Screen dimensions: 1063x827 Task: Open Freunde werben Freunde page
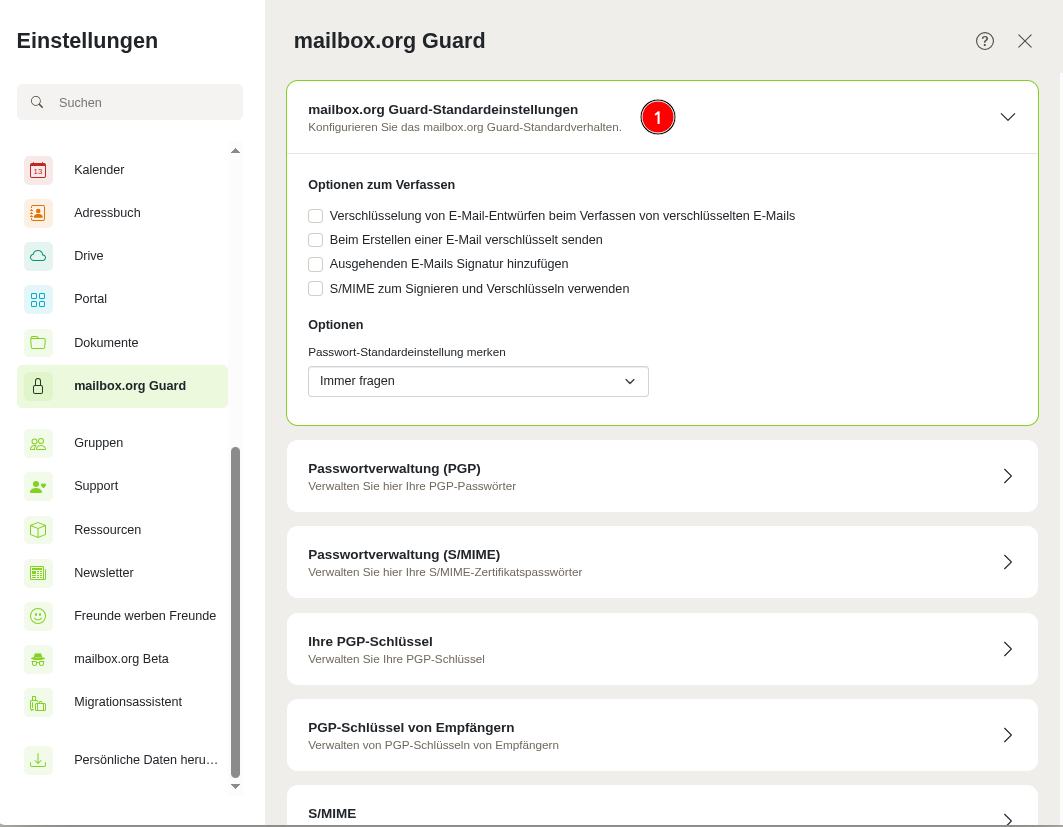122,616
